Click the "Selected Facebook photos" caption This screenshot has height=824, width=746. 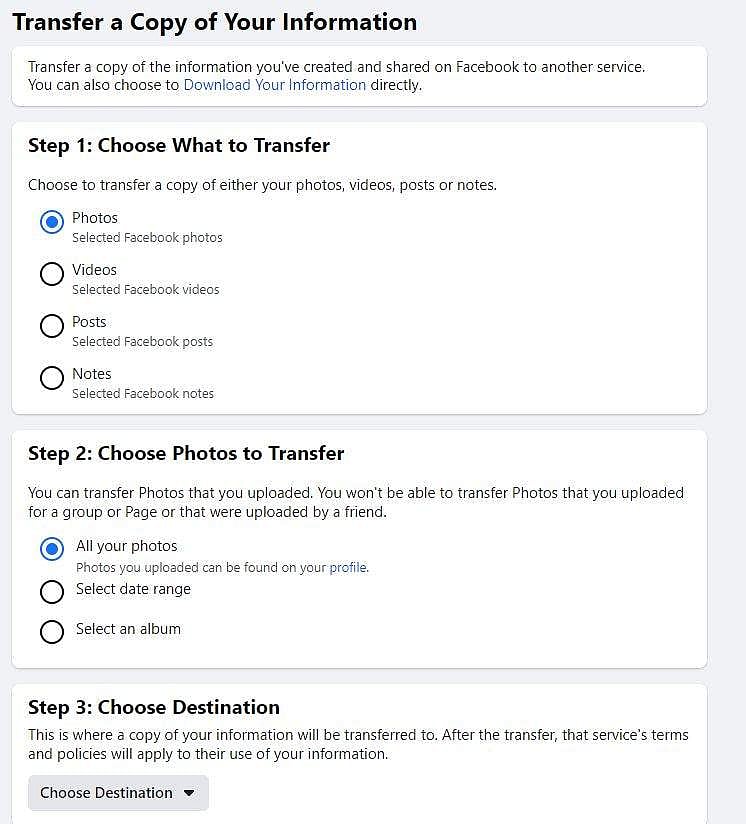147,238
